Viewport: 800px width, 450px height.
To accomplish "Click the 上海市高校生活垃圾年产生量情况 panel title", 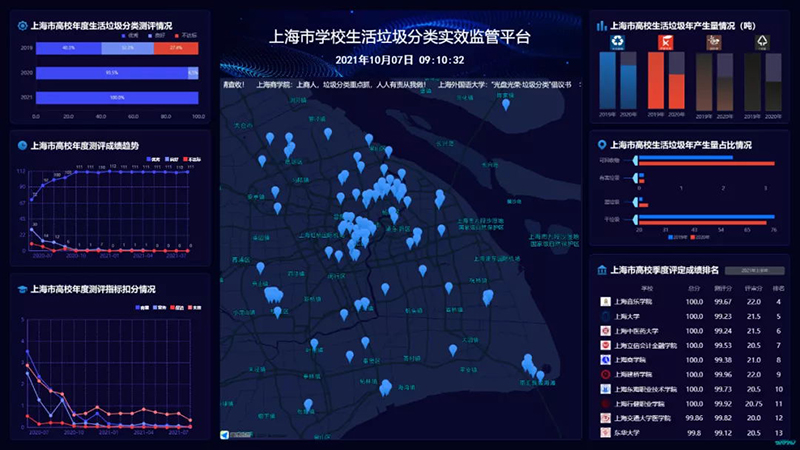I will 699,24.
